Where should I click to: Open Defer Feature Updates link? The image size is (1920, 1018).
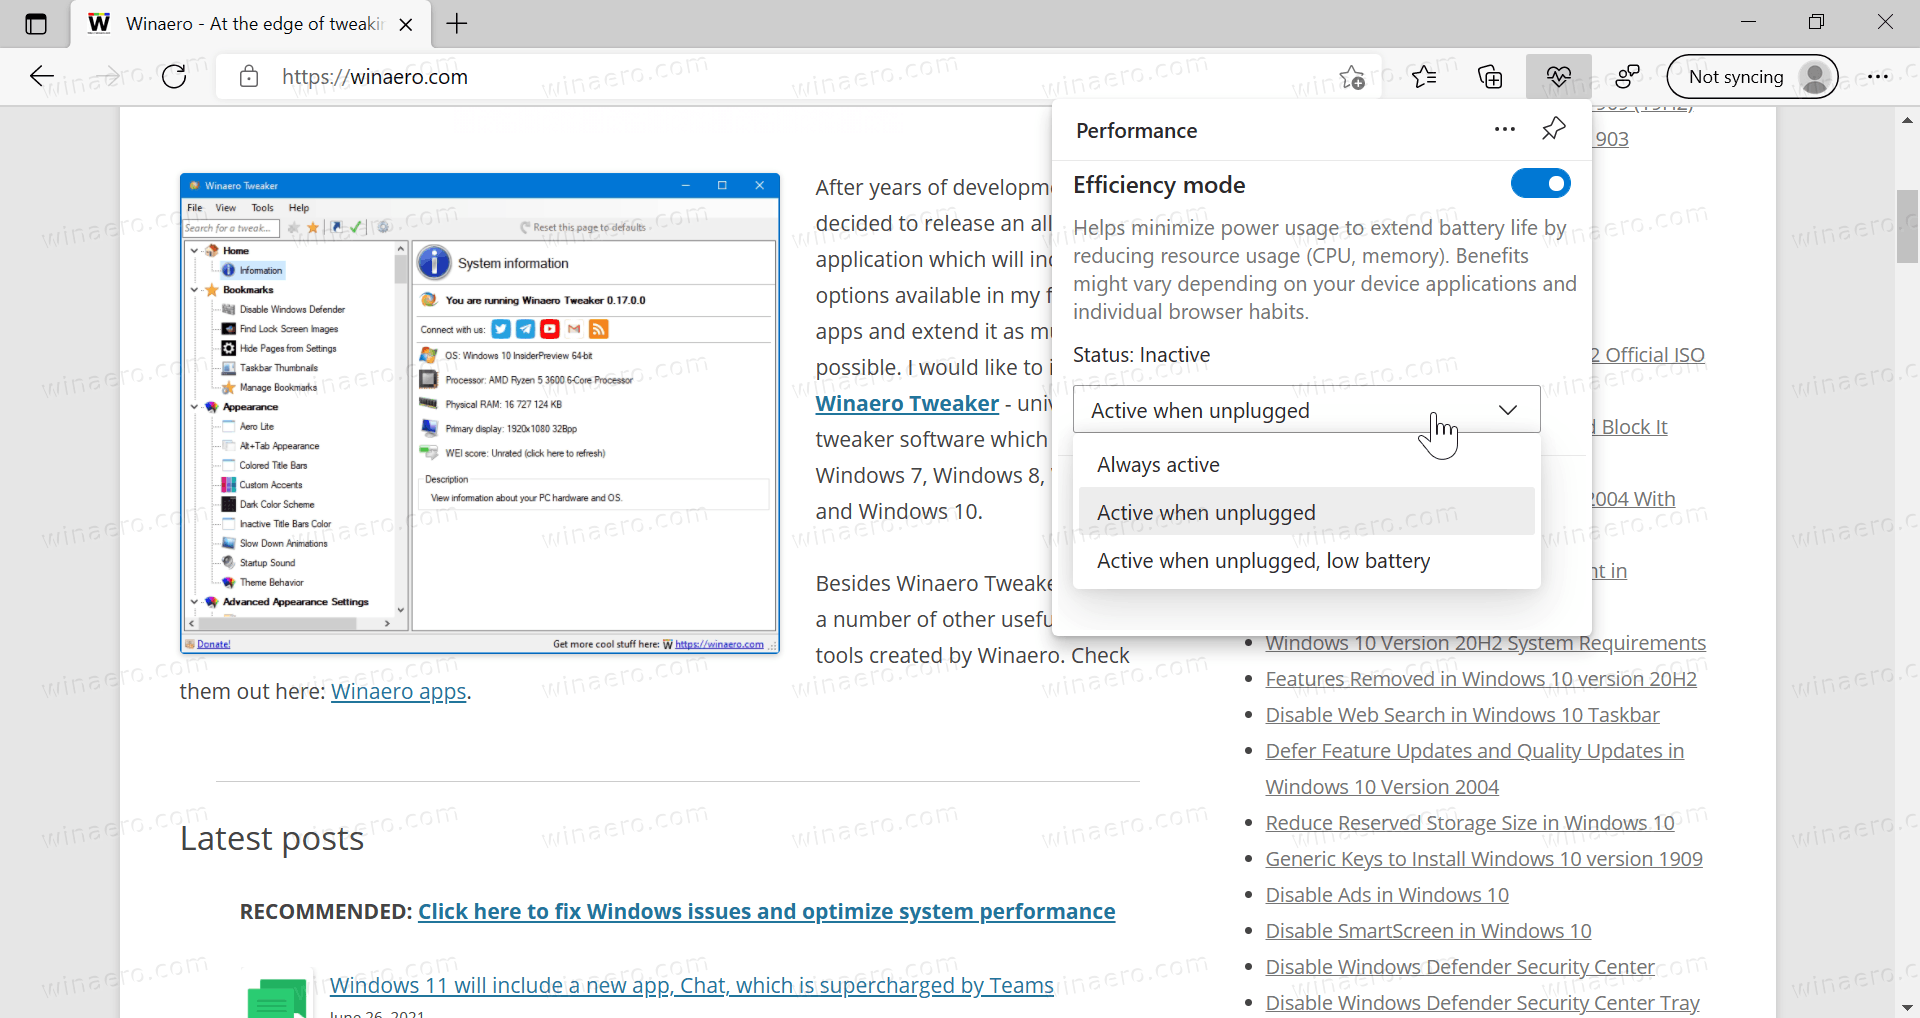click(1474, 769)
